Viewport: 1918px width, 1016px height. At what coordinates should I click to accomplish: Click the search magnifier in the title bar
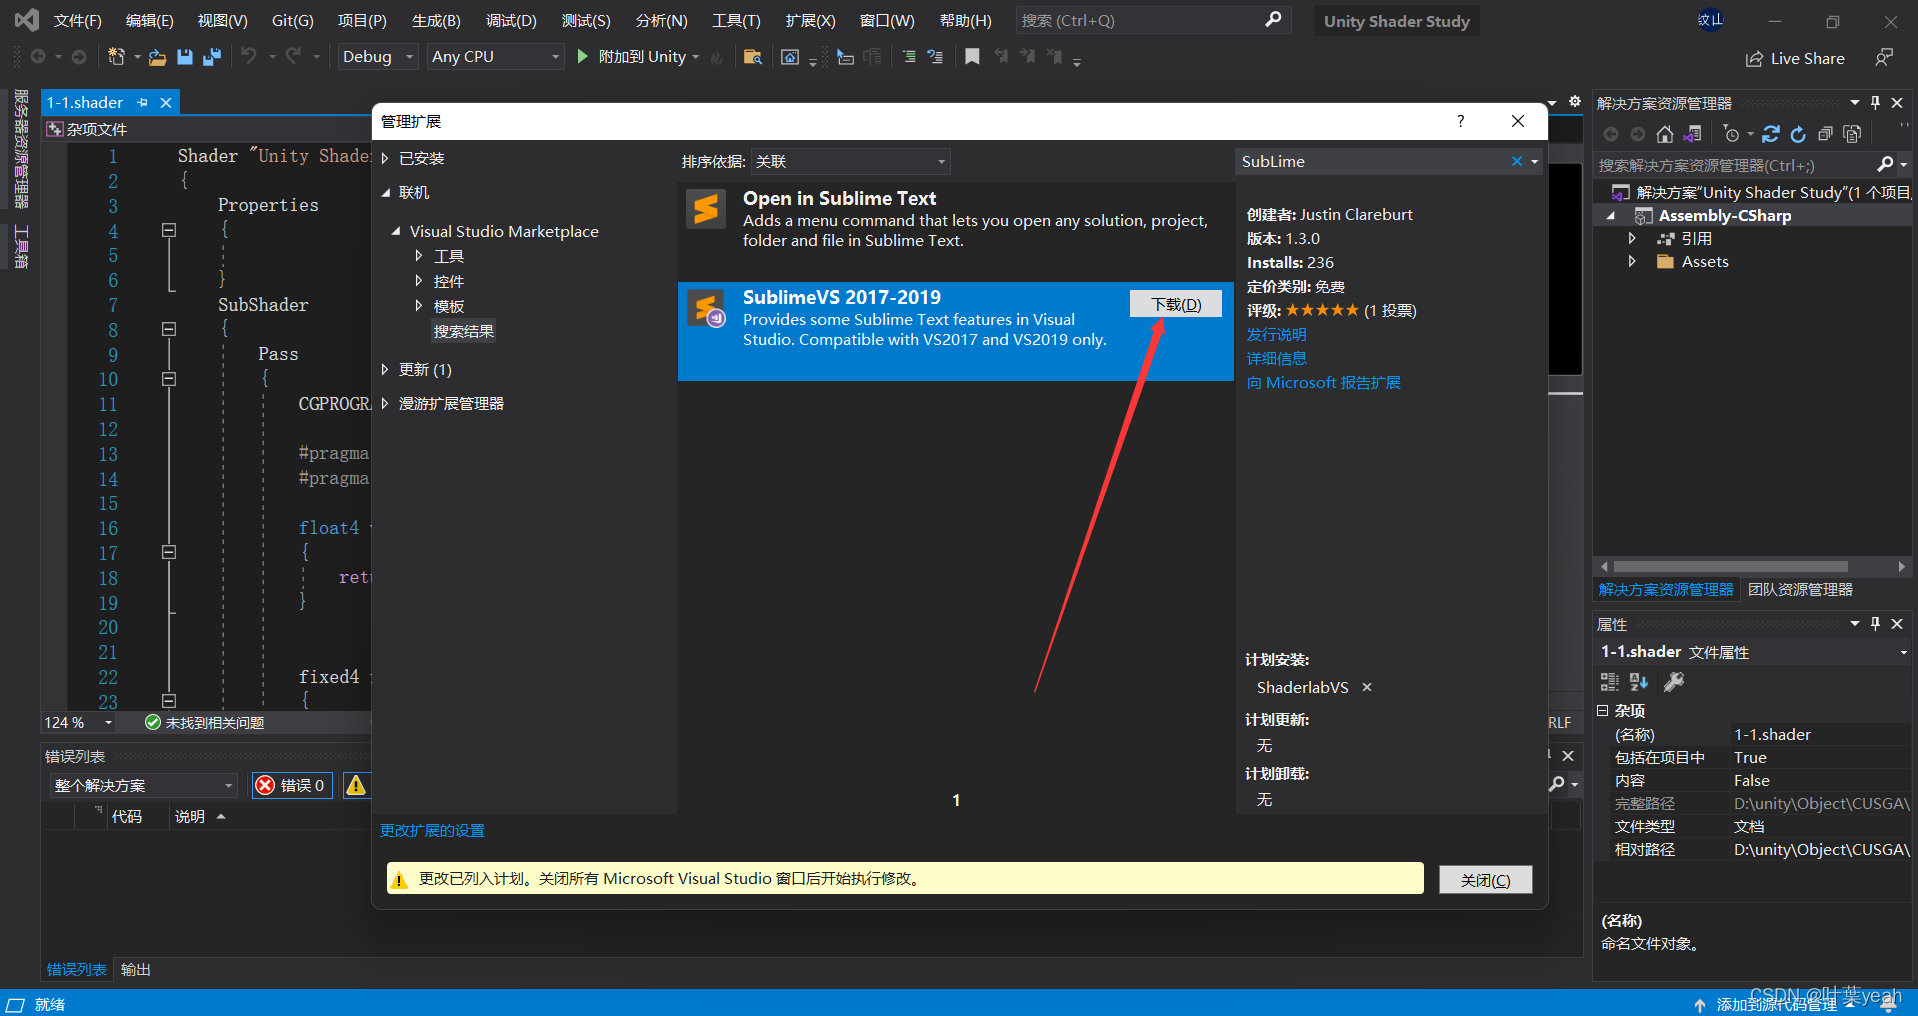point(1273,20)
